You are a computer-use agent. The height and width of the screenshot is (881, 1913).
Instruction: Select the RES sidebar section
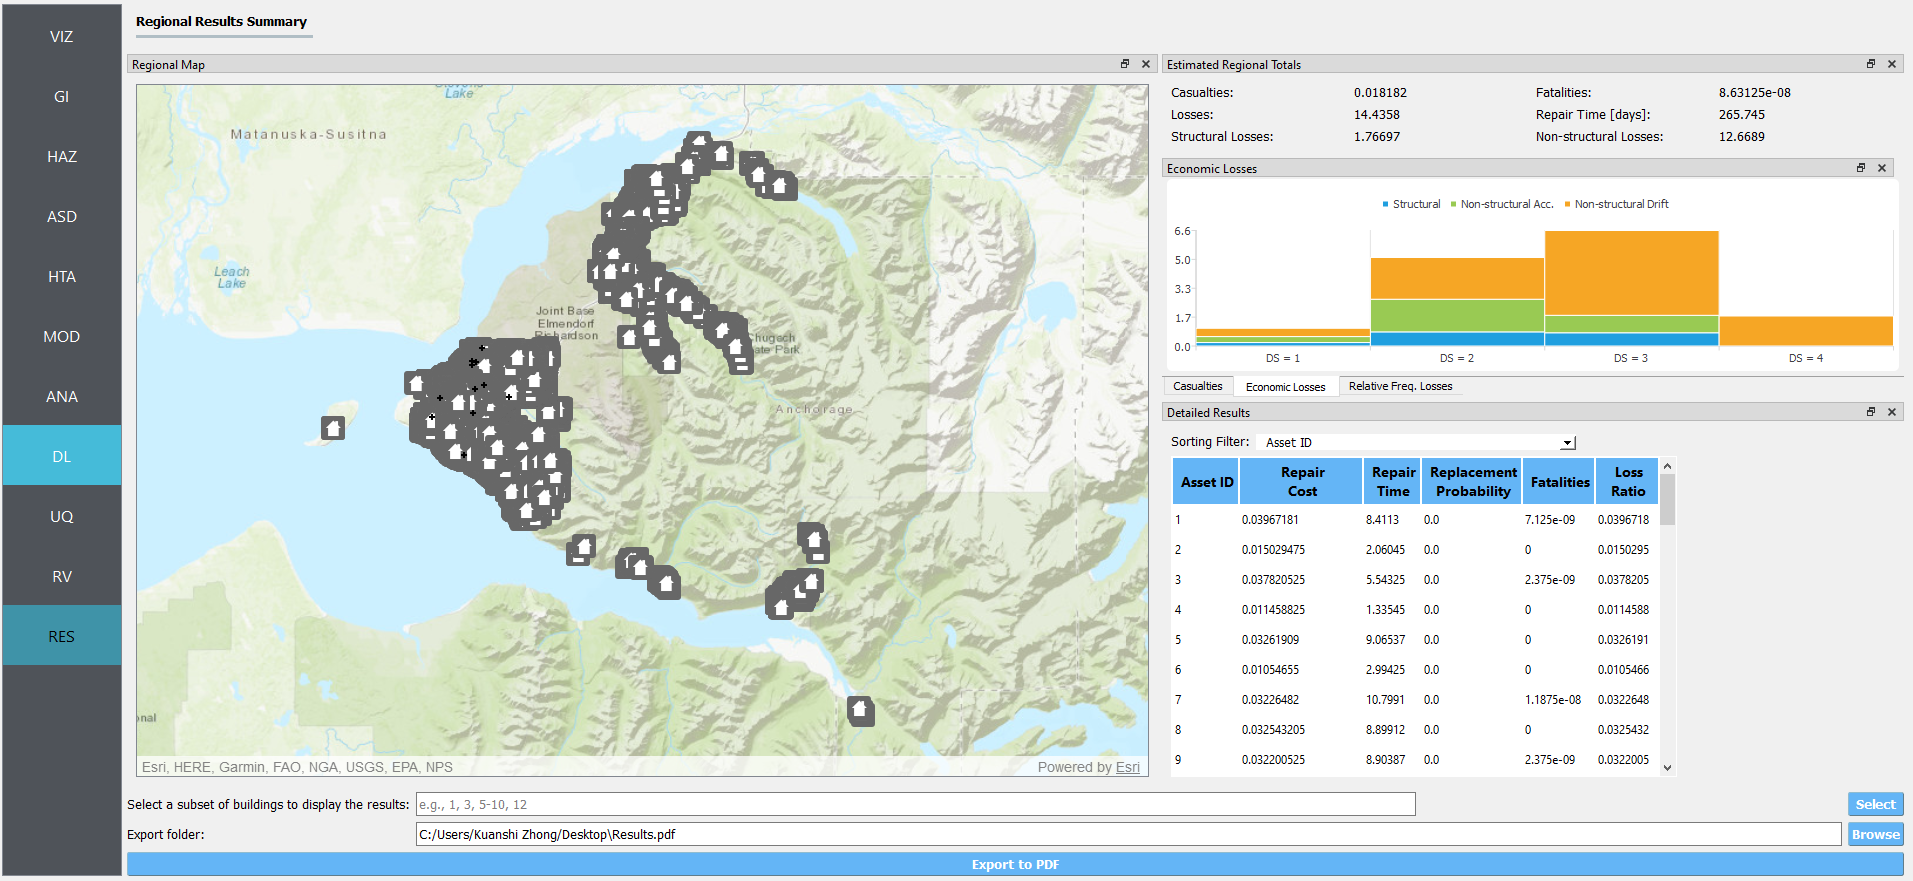(x=62, y=636)
